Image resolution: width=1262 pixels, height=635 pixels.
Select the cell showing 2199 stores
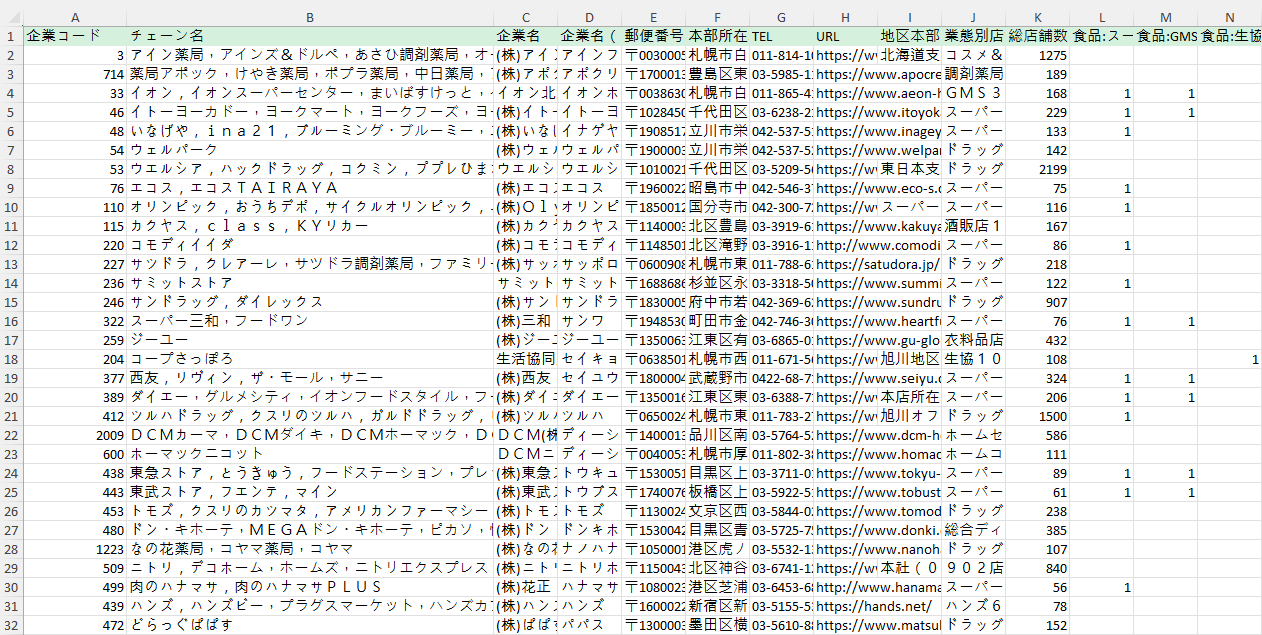pos(1037,169)
